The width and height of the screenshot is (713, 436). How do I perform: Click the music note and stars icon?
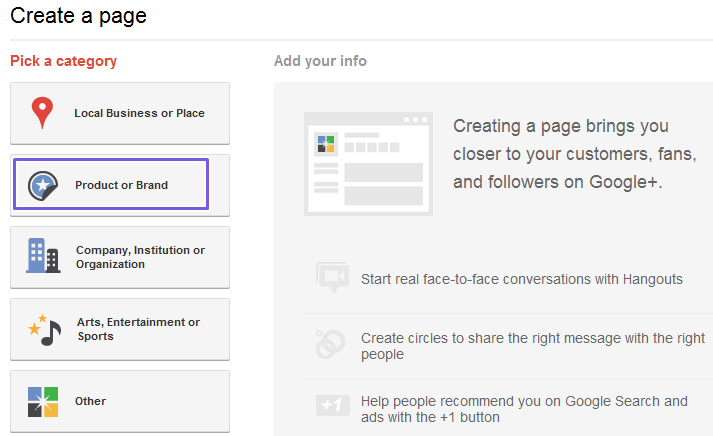[44, 329]
